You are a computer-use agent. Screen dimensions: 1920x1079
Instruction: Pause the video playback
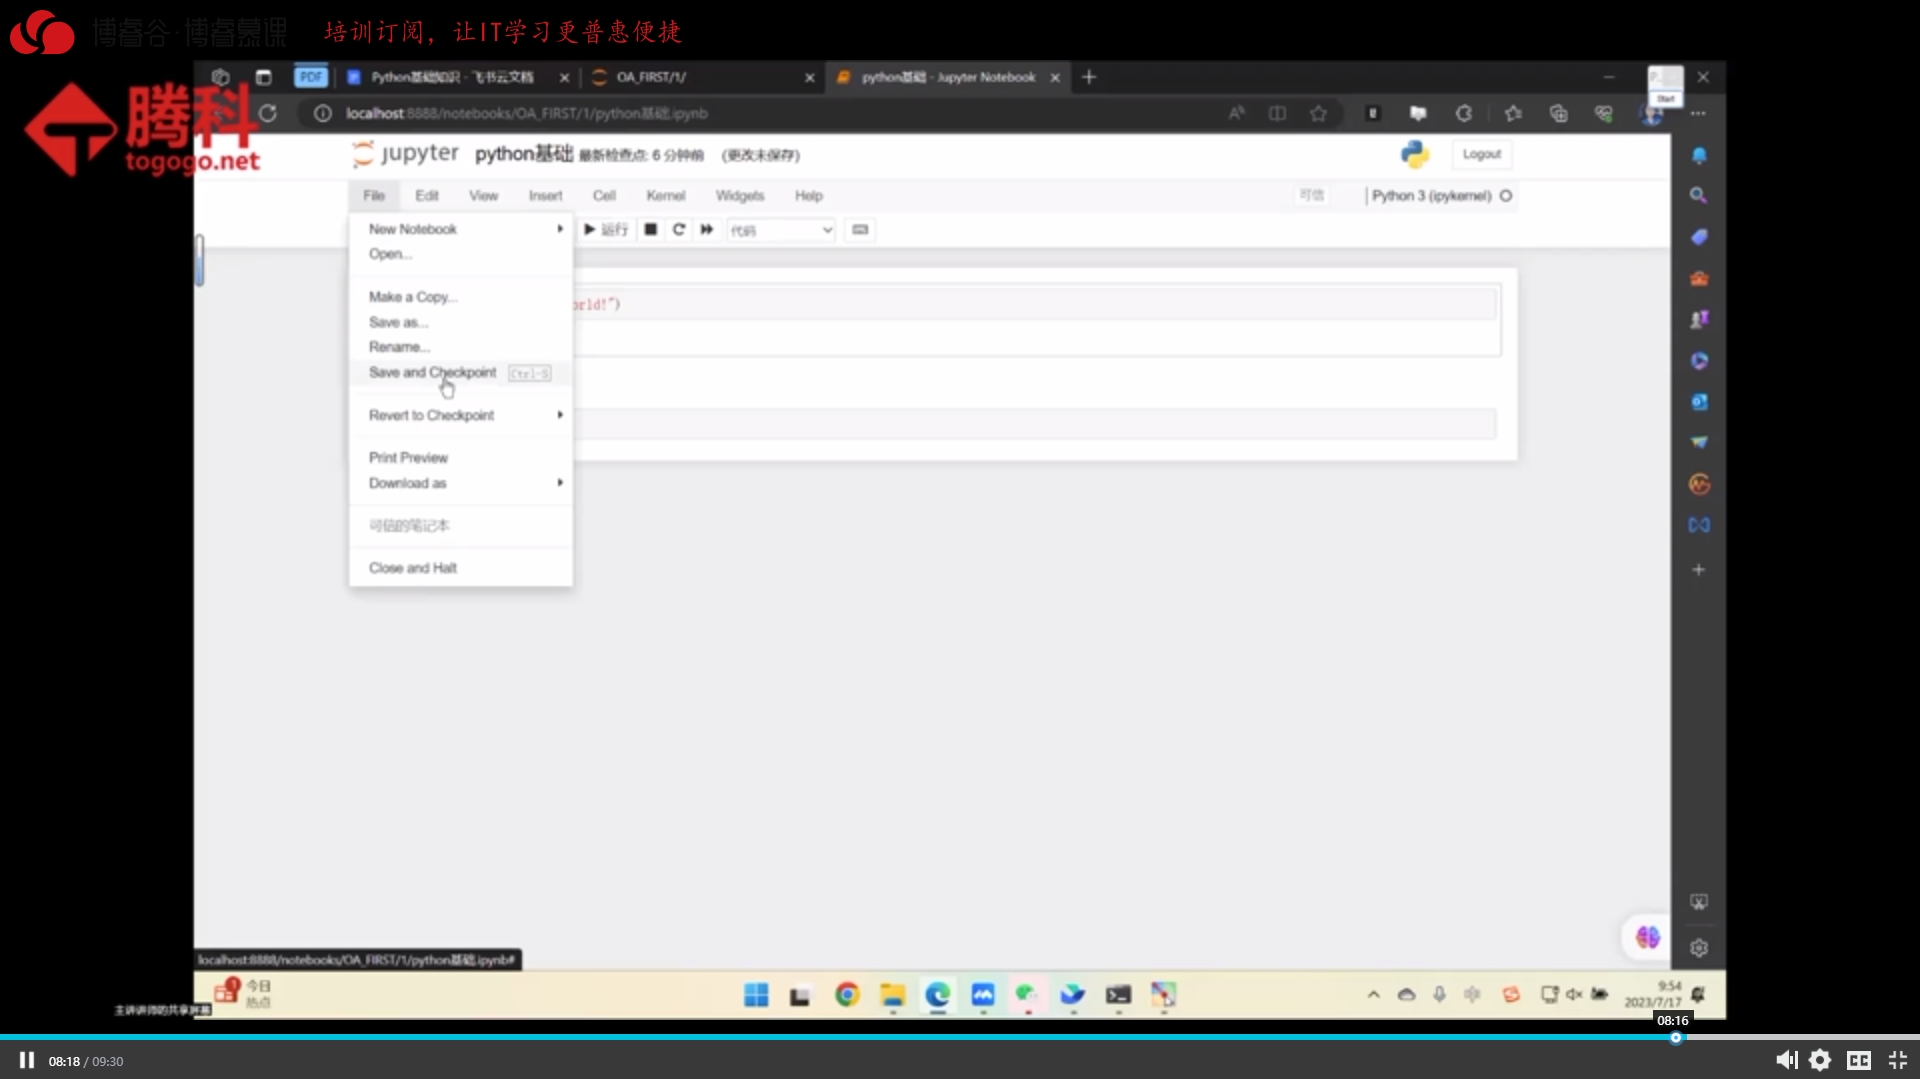click(x=27, y=1060)
